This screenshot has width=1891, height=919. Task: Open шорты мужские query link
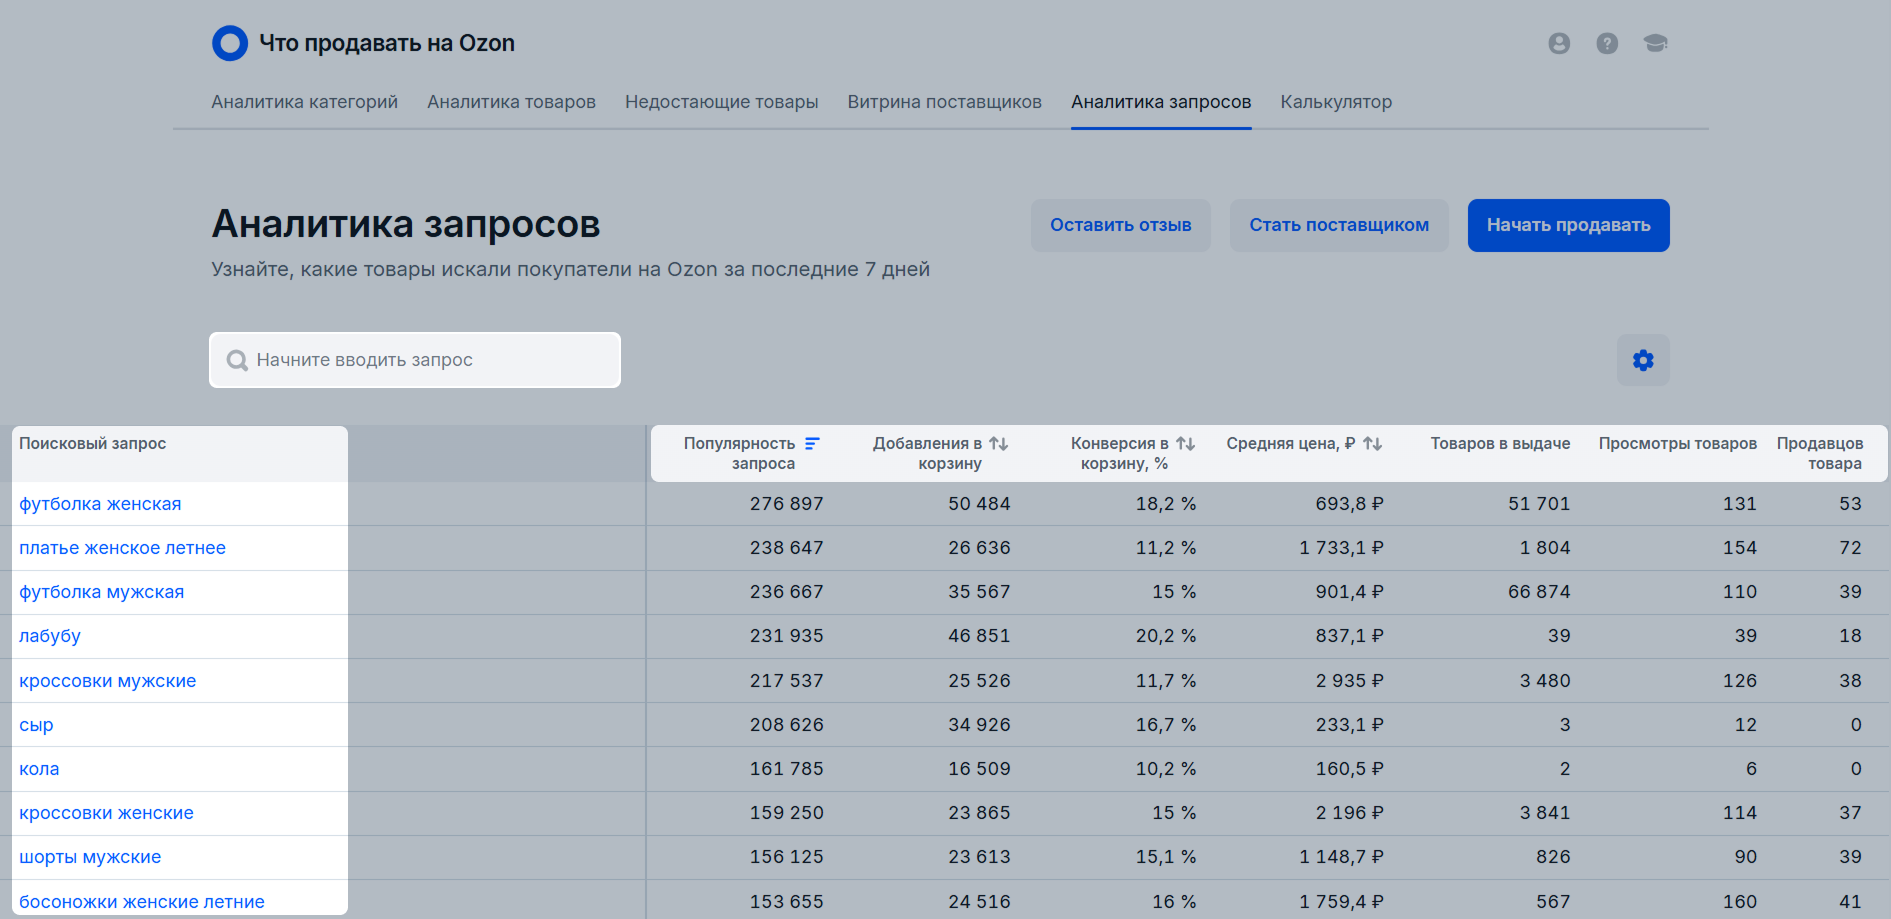pos(90,857)
